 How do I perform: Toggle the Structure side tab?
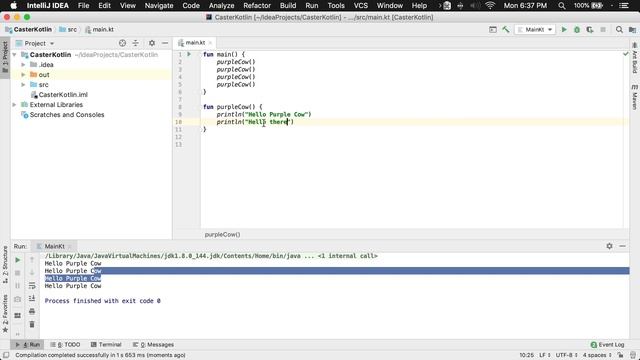(x=5, y=264)
